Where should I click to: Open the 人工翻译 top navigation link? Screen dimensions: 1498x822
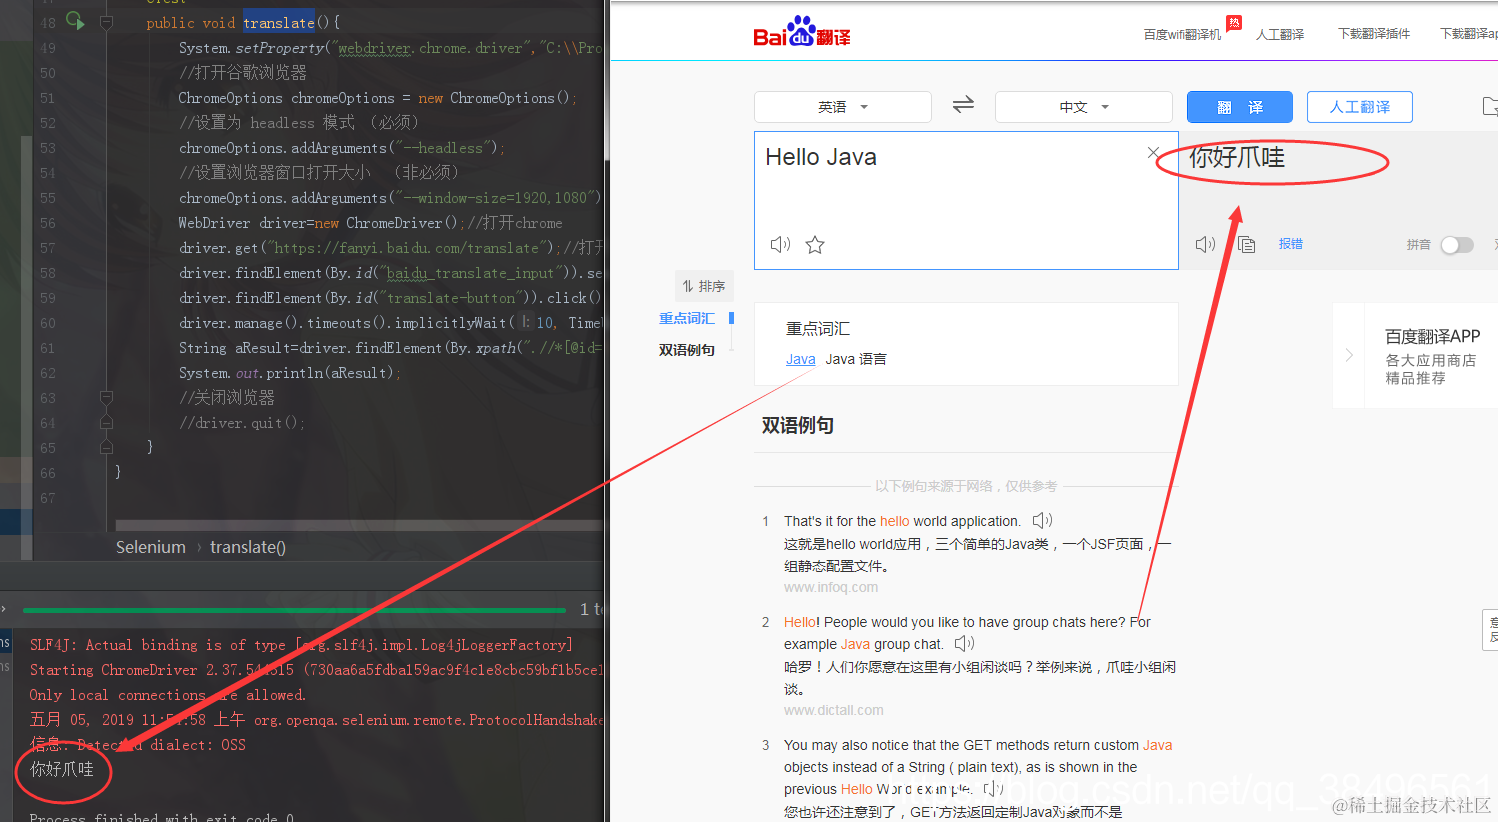[1280, 35]
